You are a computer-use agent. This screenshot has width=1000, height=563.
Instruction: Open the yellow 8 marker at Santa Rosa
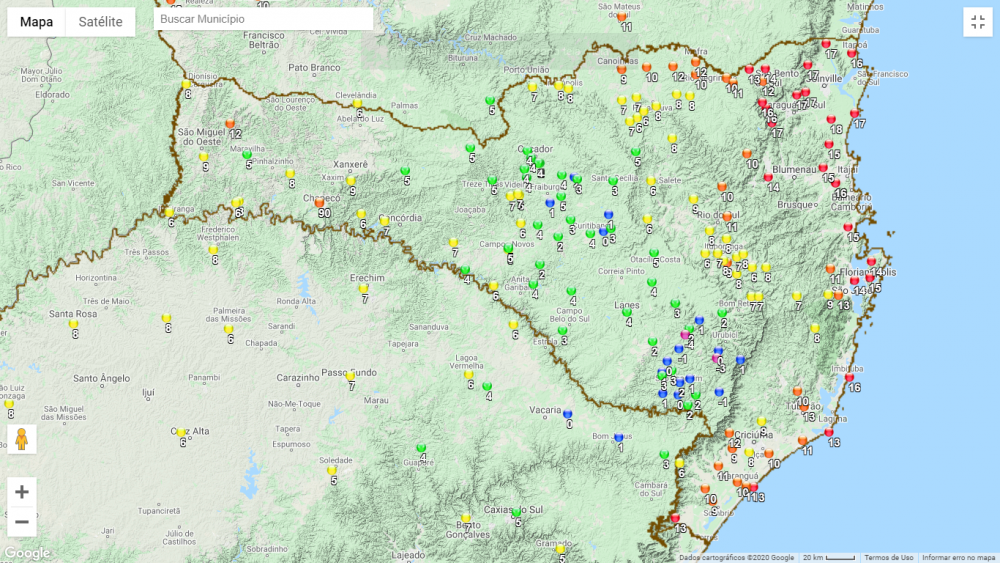(x=73, y=324)
